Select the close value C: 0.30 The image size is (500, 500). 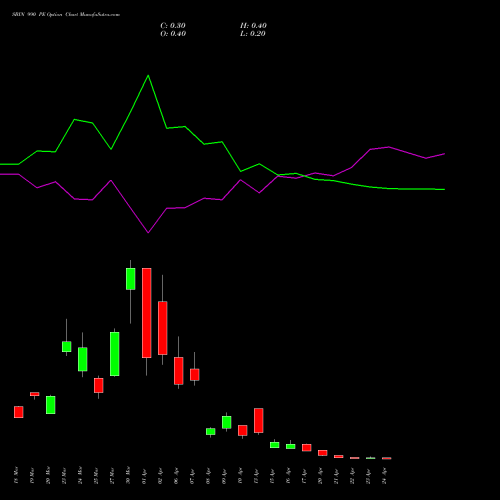pos(173,26)
